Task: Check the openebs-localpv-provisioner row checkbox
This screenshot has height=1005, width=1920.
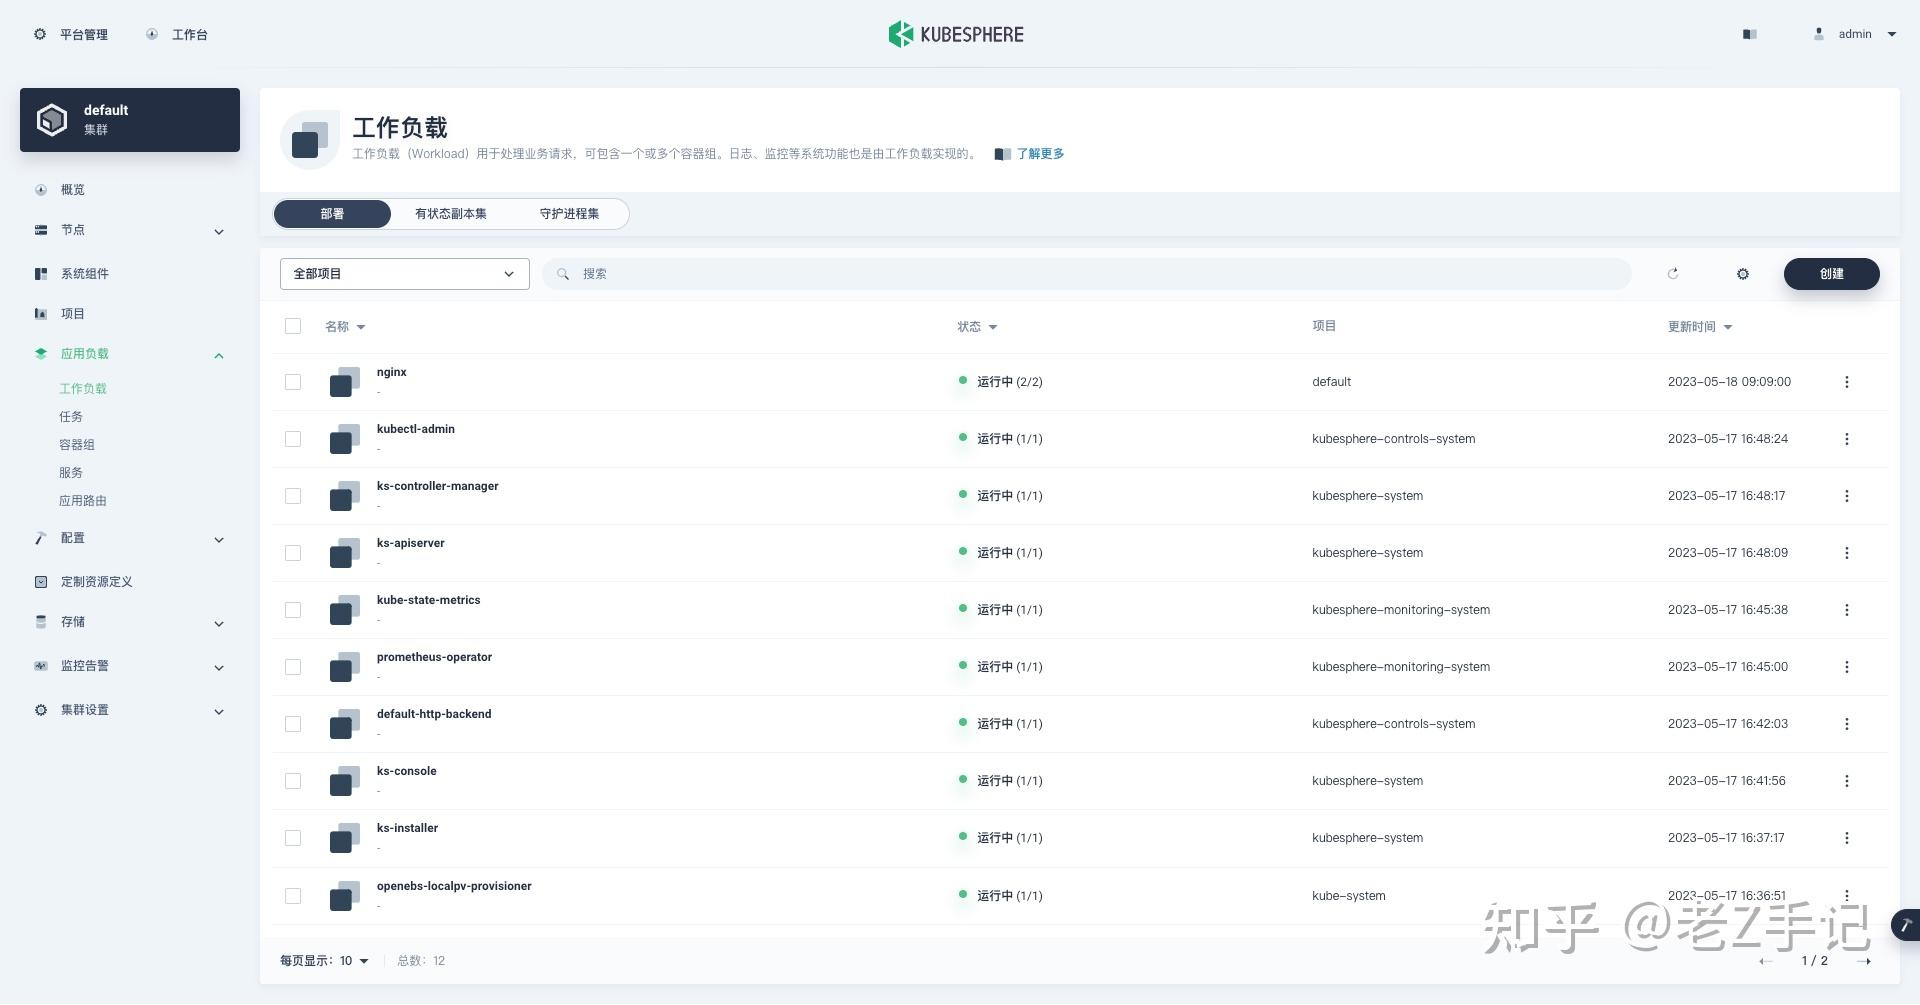Action: (x=293, y=896)
